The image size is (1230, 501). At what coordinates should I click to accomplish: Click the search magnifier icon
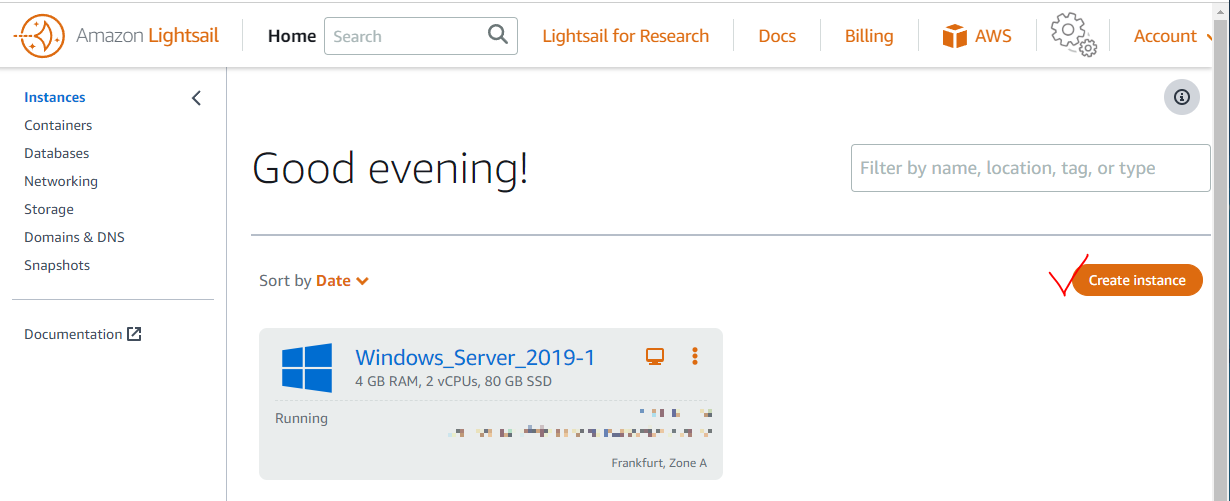point(498,35)
